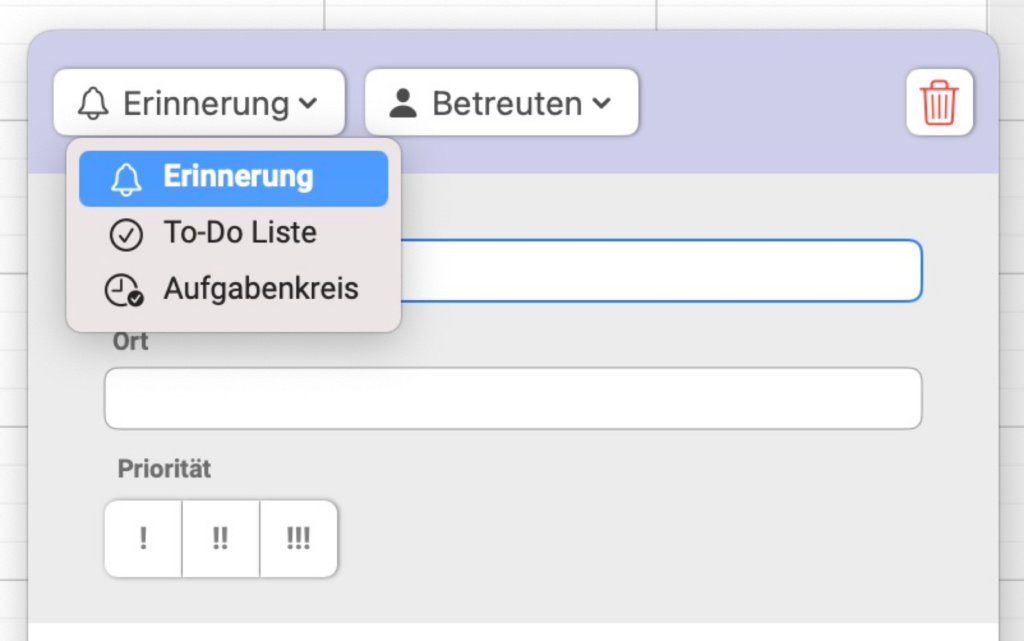The width and height of the screenshot is (1024, 641).
Task: Click the bell icon on the Erinnerung button
Action: click(93, 103)
